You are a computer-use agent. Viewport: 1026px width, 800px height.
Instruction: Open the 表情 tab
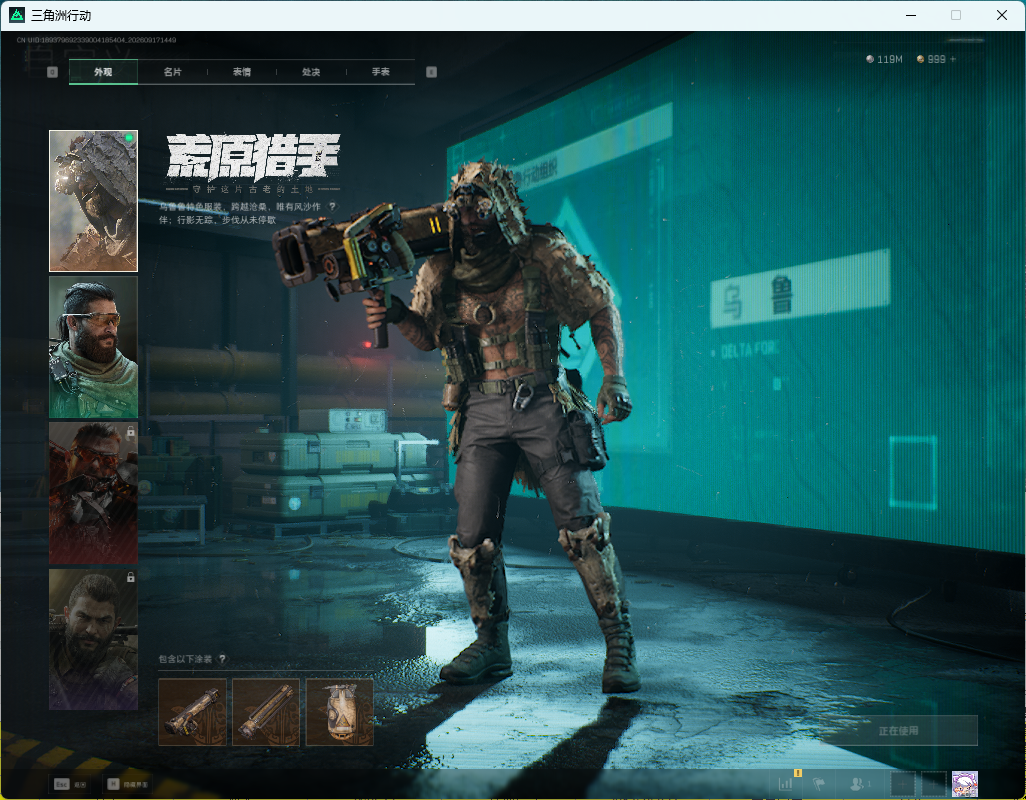pyautogui.click(x=242, y=72)
